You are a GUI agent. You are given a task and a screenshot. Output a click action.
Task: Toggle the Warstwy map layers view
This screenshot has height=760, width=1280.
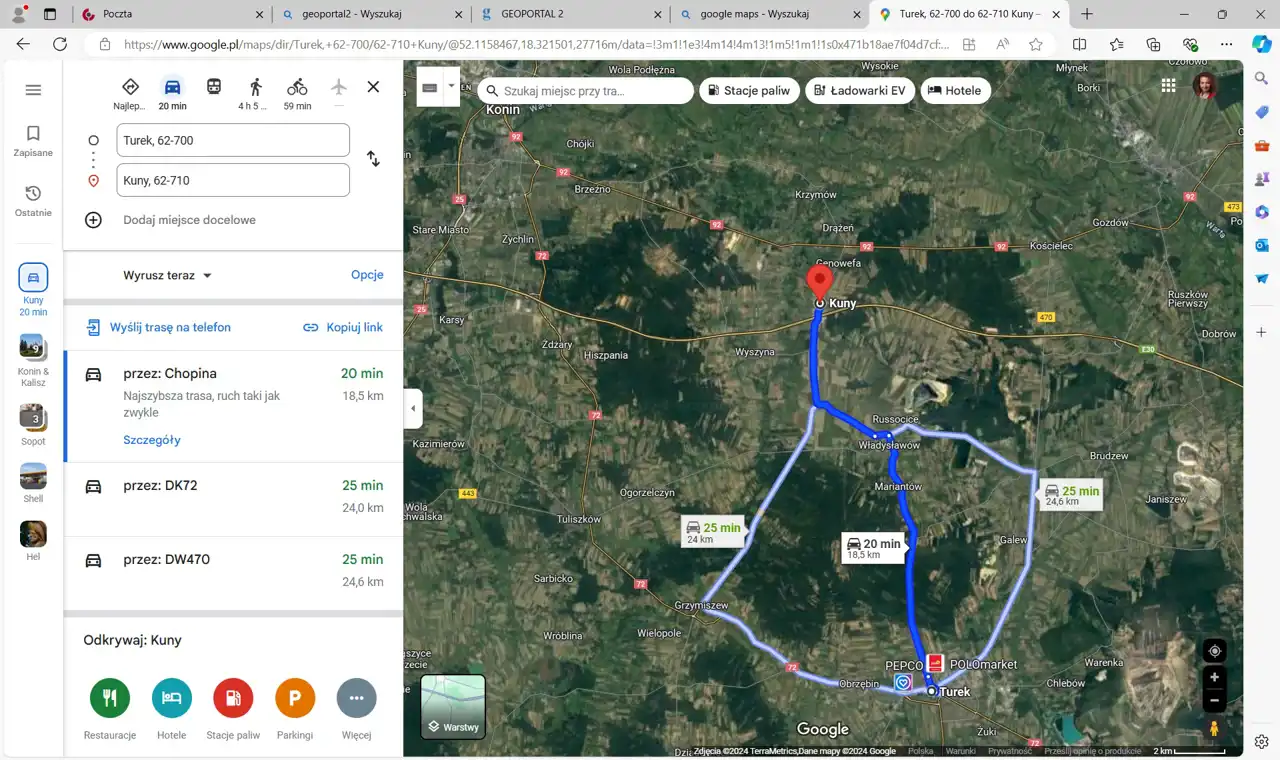point(453,707)
